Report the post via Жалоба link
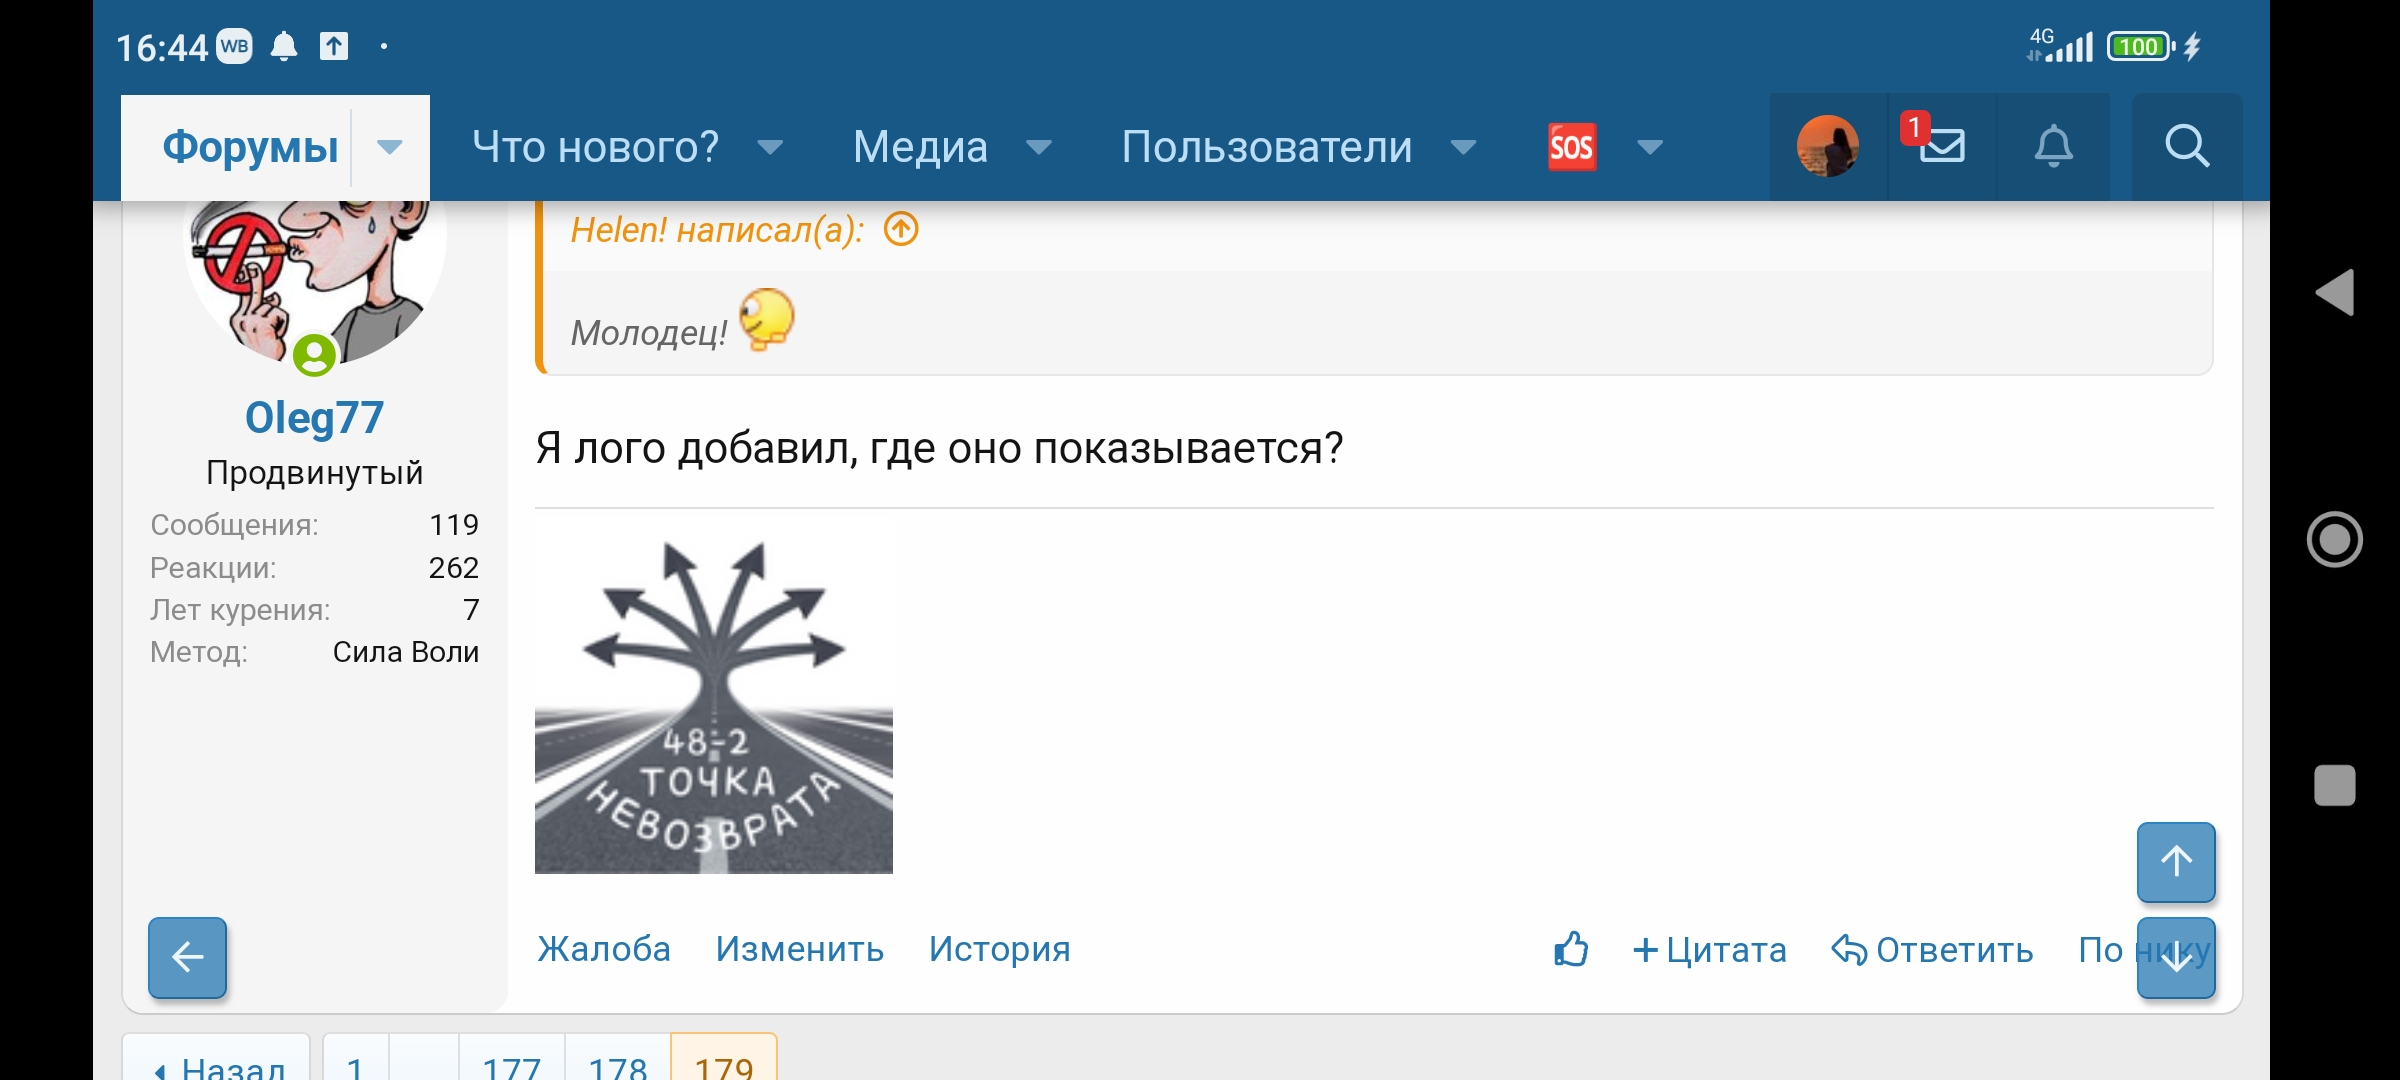 tap(604, 949)
